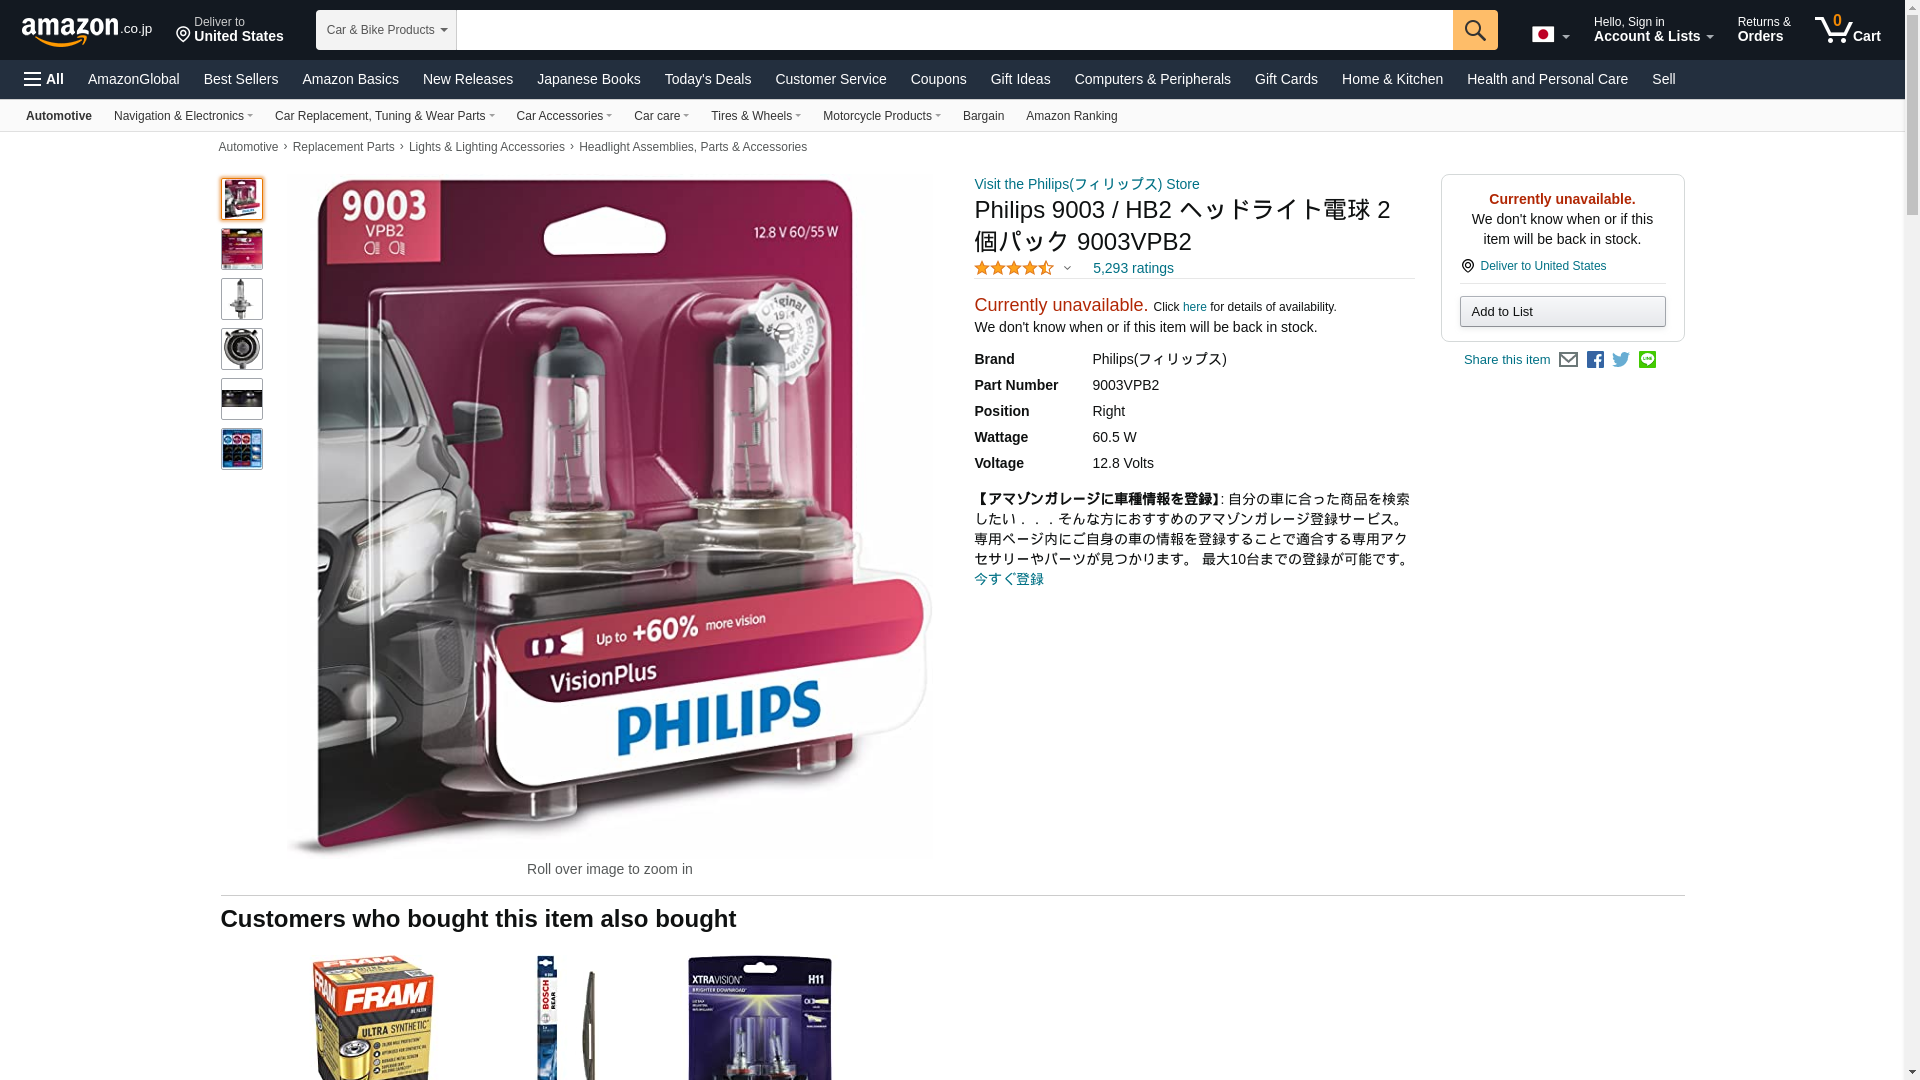
Task: Share this item on Facebook
Action: (1595, 360)
